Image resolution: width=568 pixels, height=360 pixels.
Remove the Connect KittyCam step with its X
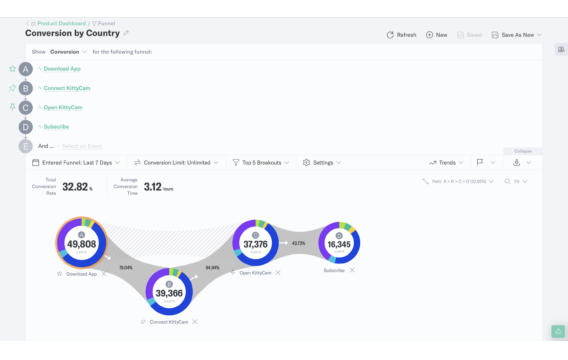pyautogui.click(x=195, y=322)
